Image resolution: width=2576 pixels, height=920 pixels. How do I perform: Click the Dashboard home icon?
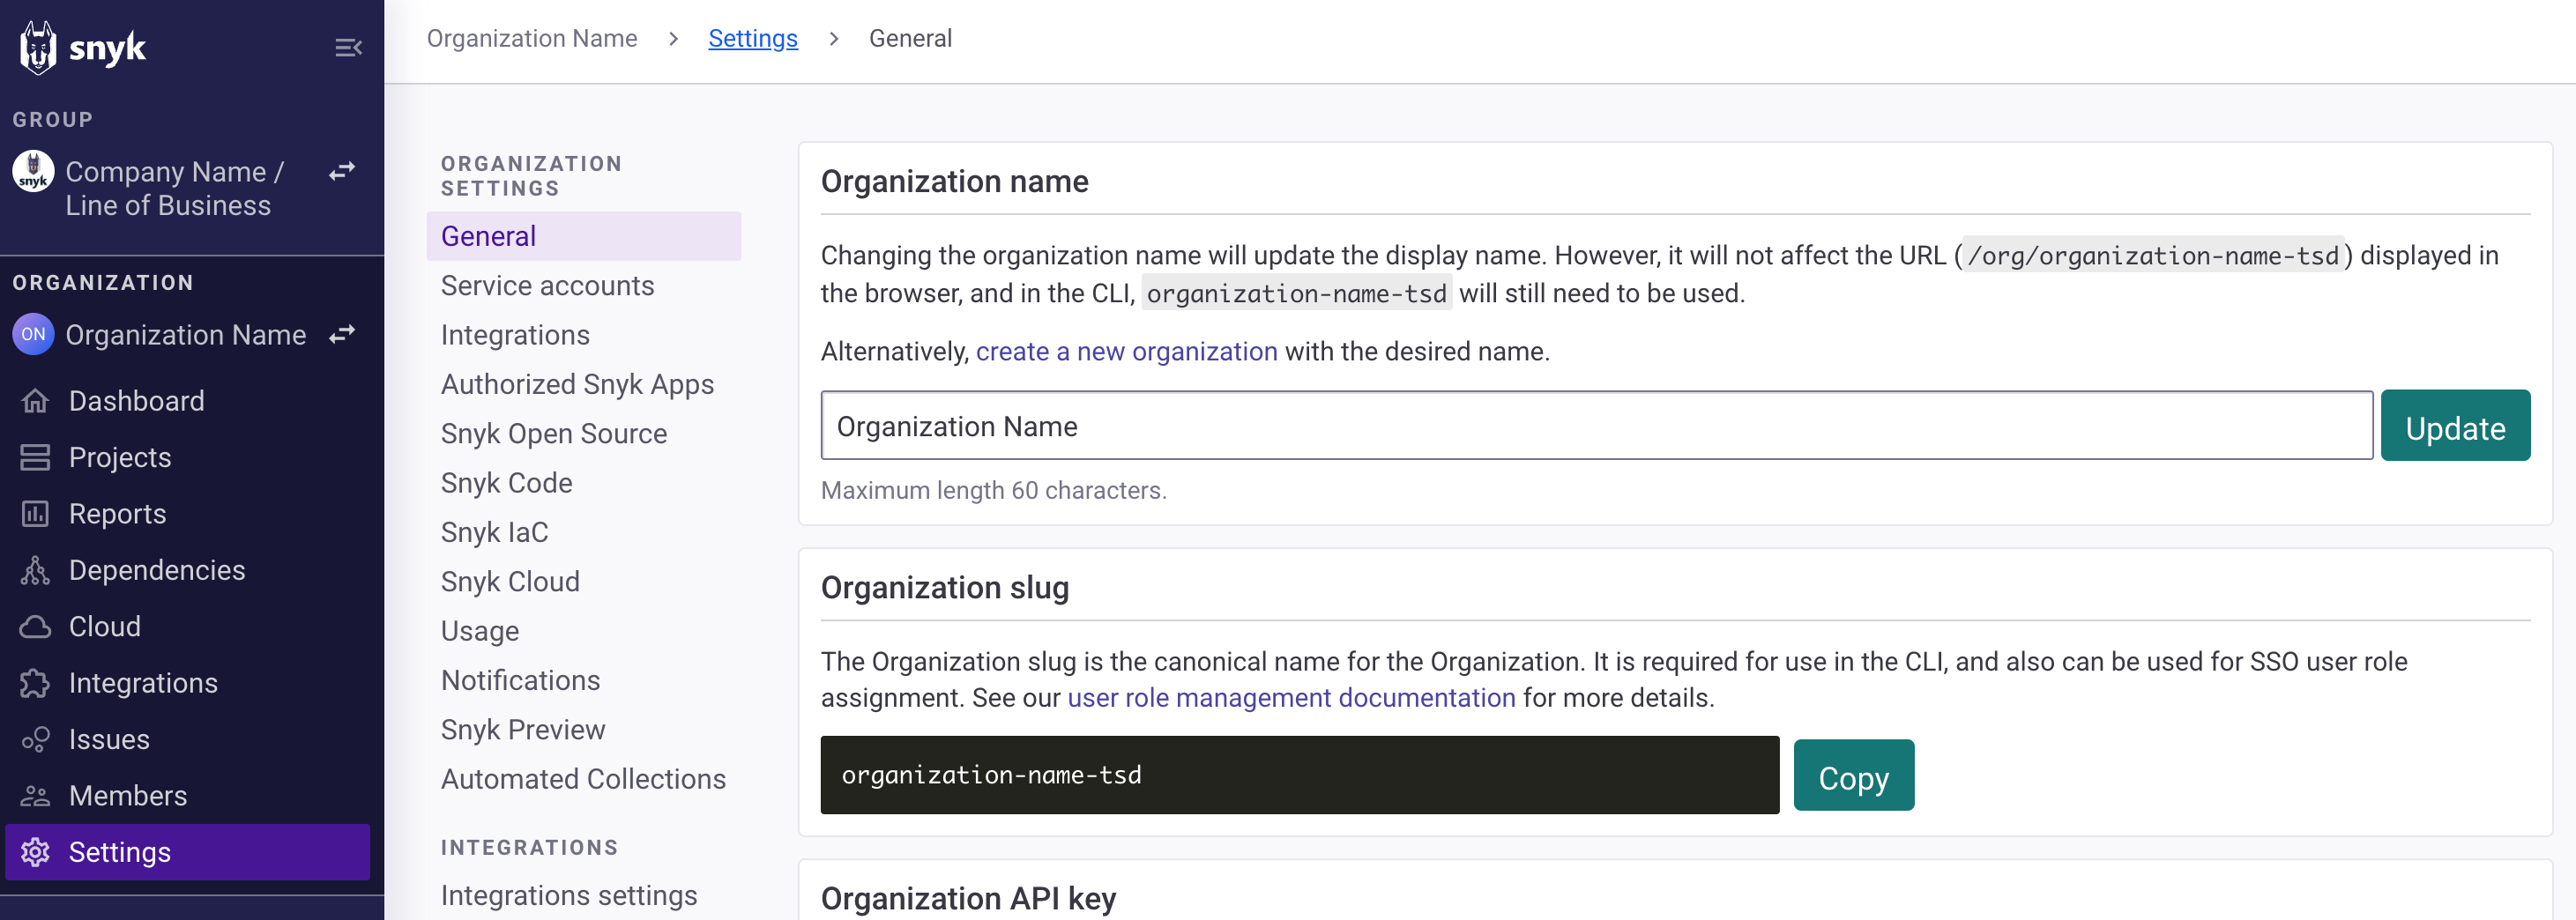[x=35, y=401]
